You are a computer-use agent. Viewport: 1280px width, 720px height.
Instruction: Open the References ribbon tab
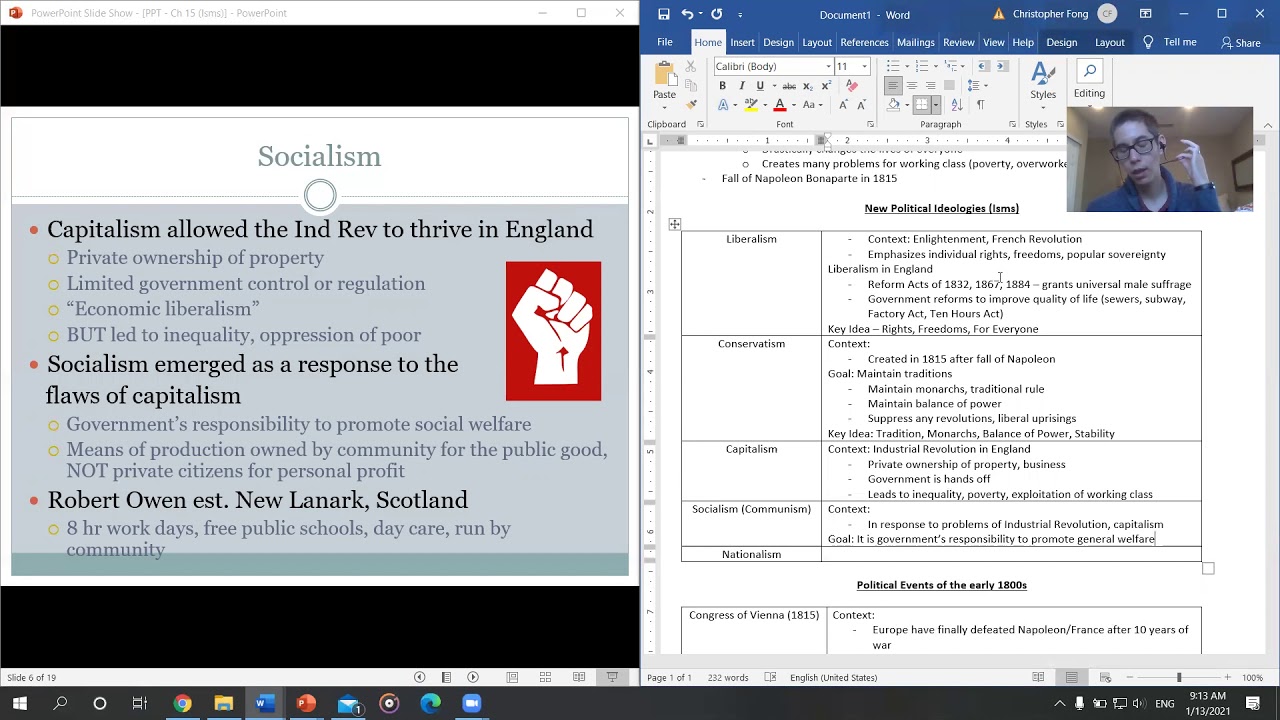tap(864, 42)
